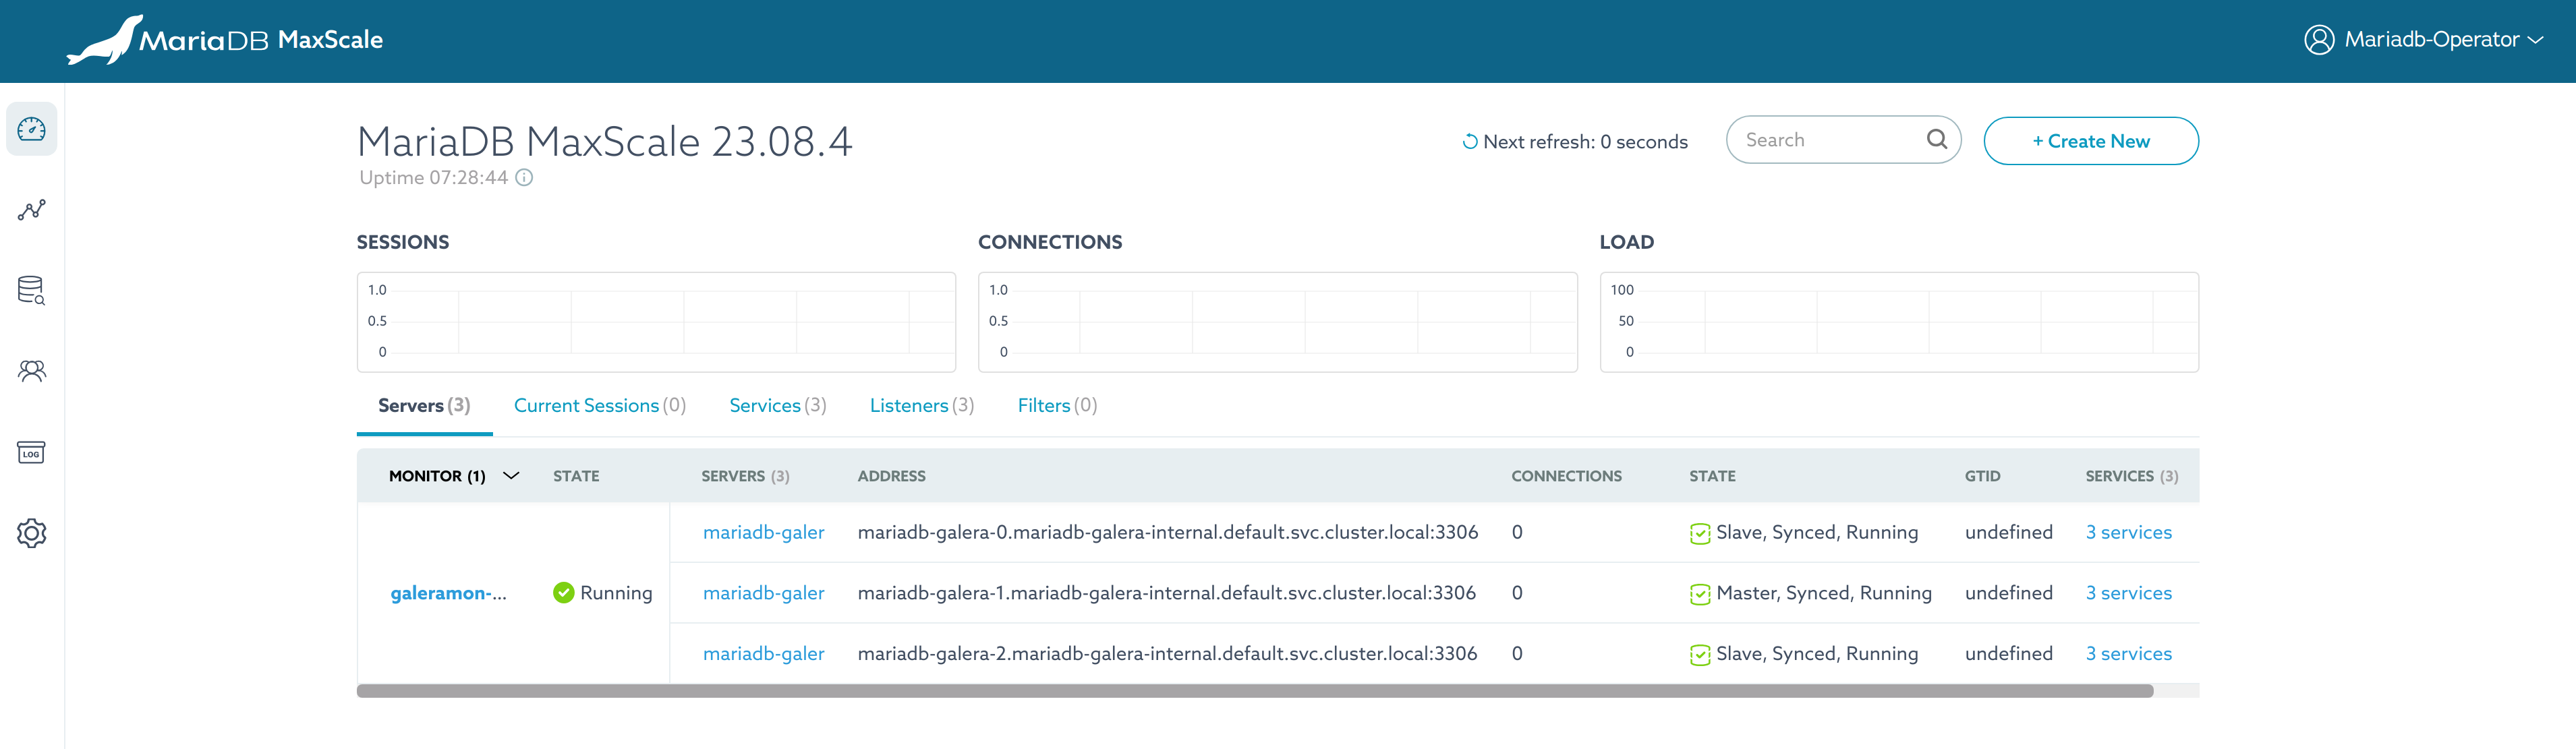The image size is (2576, 749).
Task: Click the 'MariaDB MaxScale 23.08.4' heading
Action: click(605, 141)
